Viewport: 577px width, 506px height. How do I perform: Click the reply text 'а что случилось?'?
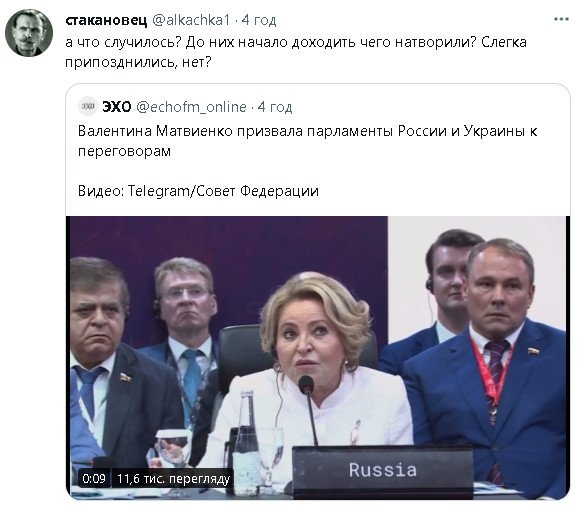[x=124, y=42]
